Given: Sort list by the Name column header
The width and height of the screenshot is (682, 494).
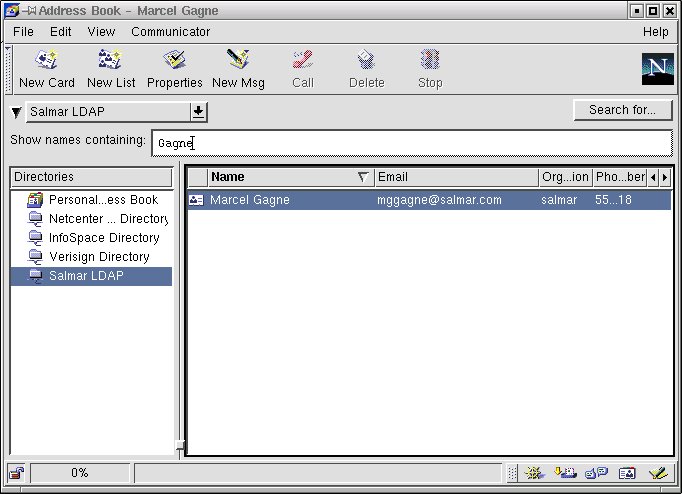Looking at the screenshot, I should [282, 177].
